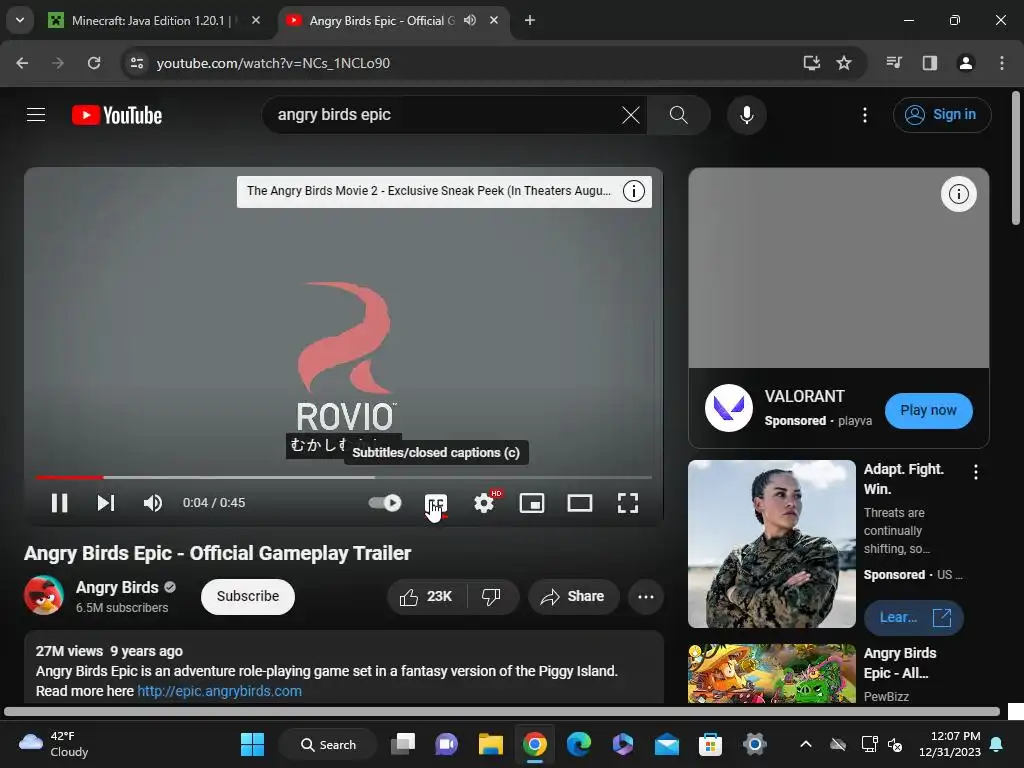Image resolution: width=1024 pixels, height=768 pixels.
Task: Like the video with 23K likes
Action: [426, 596]
